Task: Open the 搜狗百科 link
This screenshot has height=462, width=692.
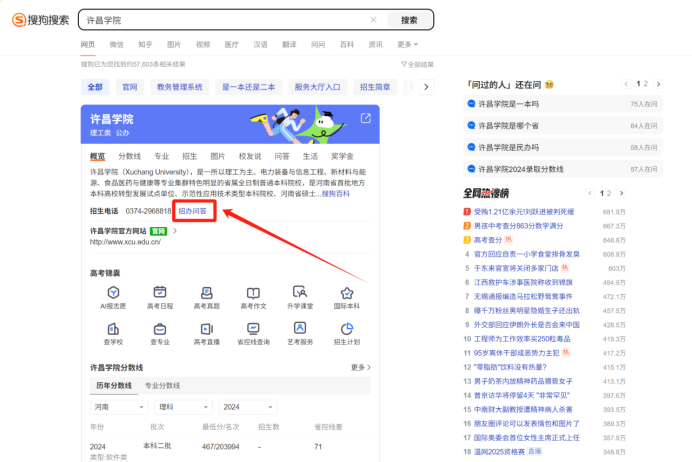Action: pos(336,194)
